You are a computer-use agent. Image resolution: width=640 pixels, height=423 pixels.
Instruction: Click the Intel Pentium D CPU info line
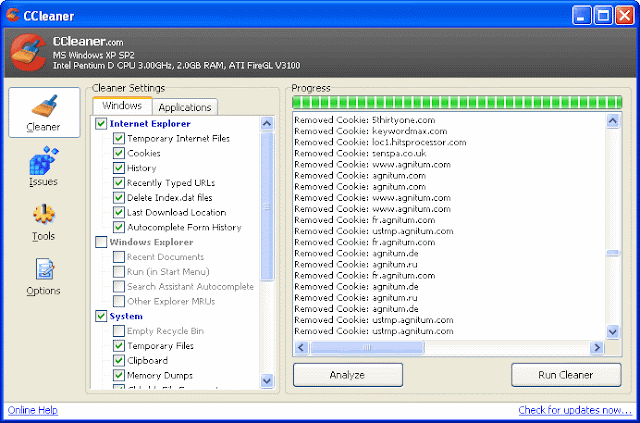pyautogui.click(x=176, y=65)
